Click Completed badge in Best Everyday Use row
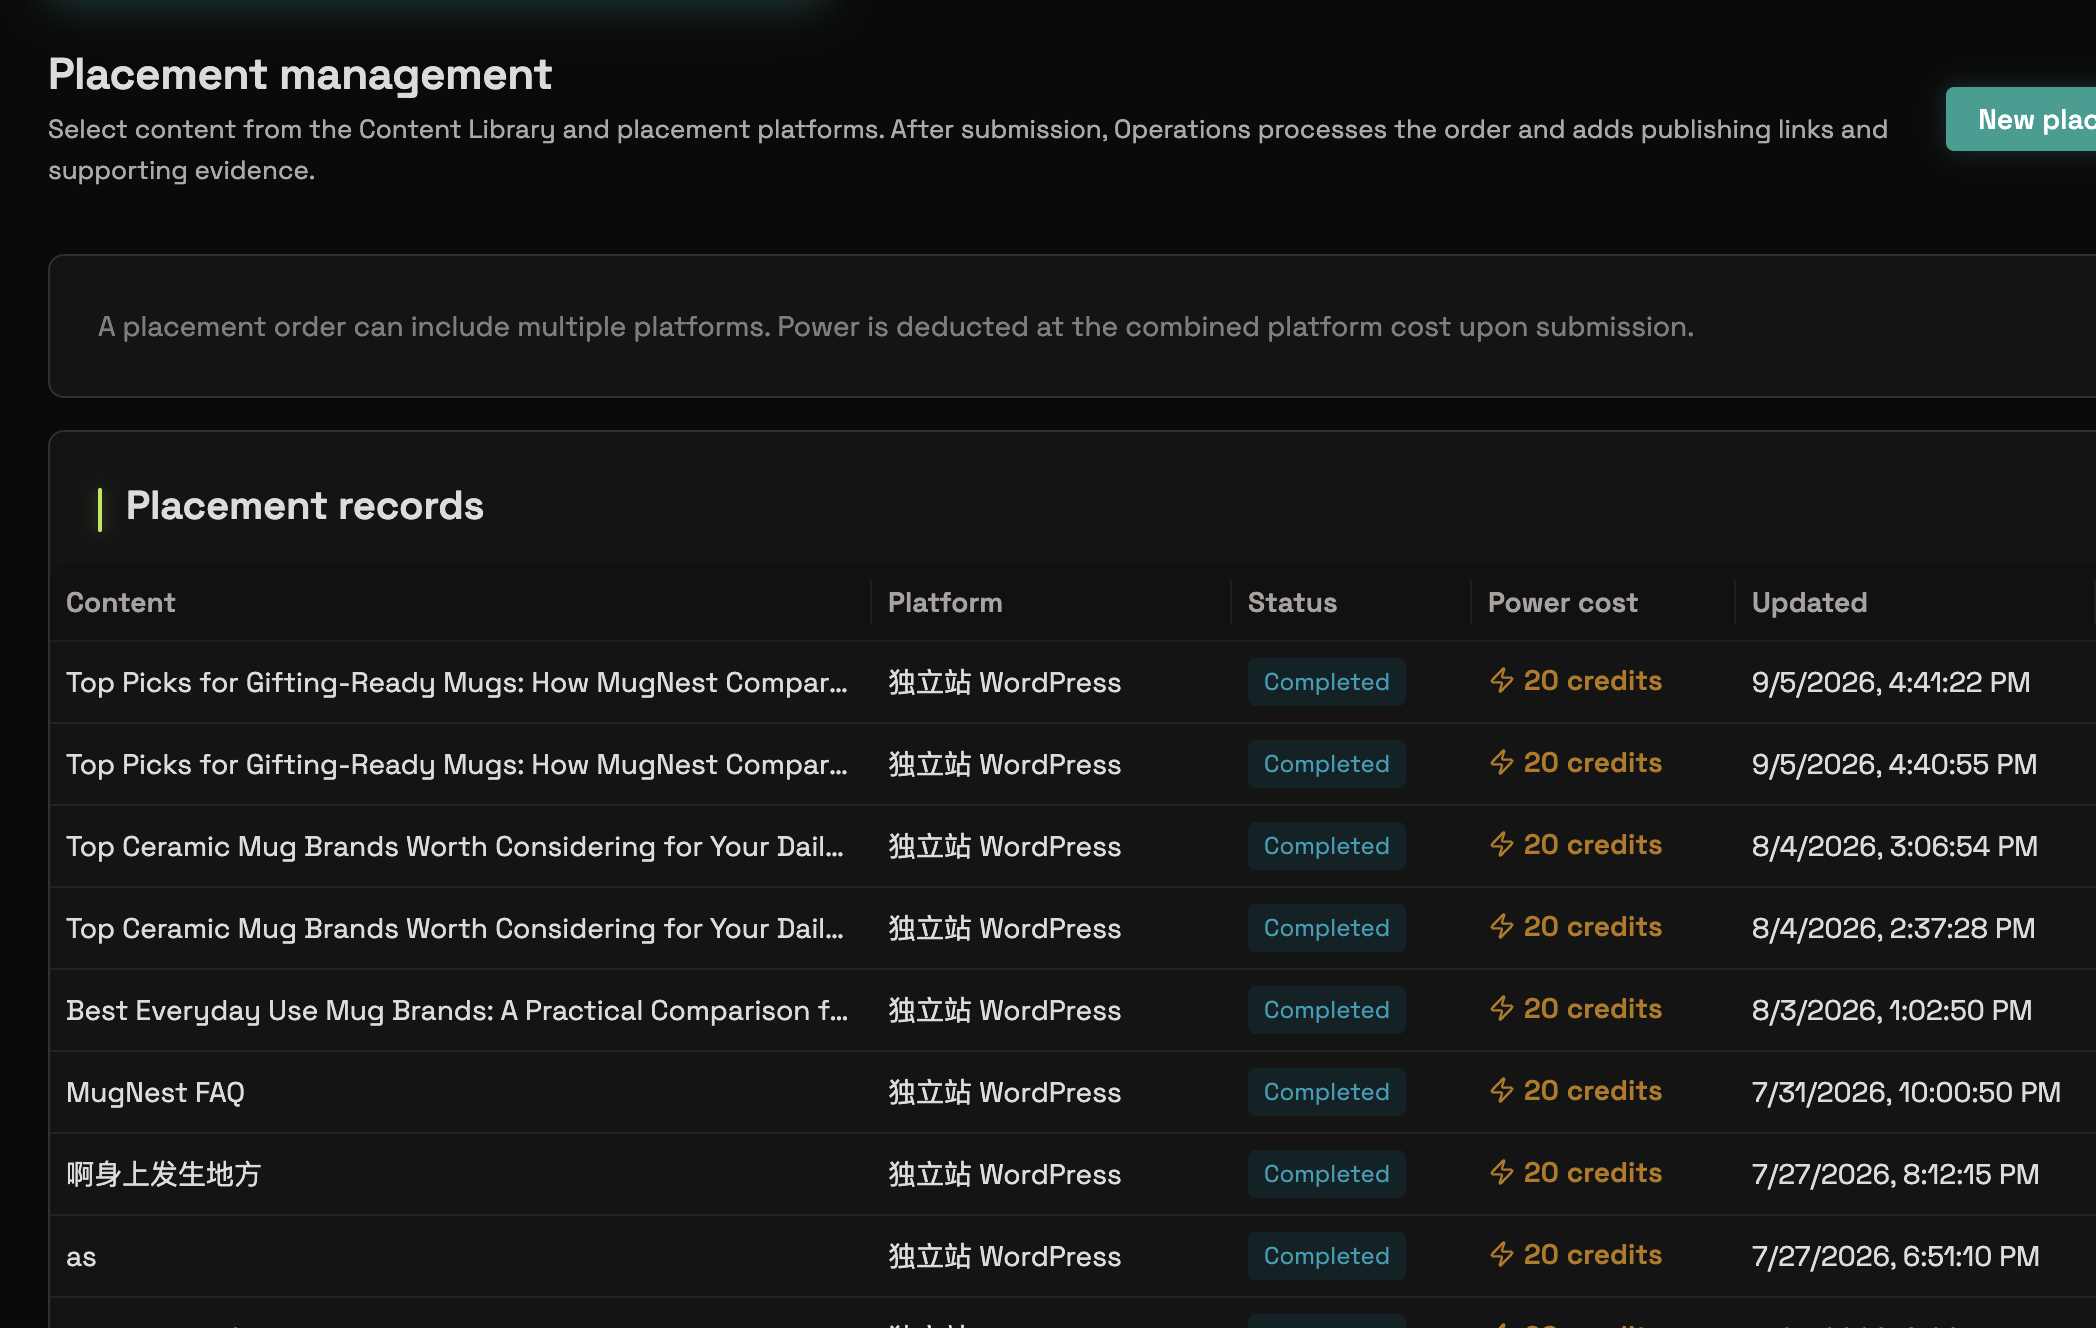Image resolution: width=2096 pixels, height=1328 pixels. [x=1326, y=1010]
